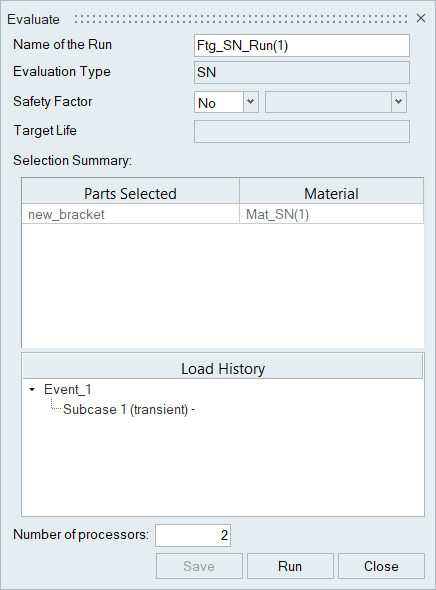Open the Safety Factor No dropdown
436x590 pixels.
pyautogui.click(x=226, y=102)
